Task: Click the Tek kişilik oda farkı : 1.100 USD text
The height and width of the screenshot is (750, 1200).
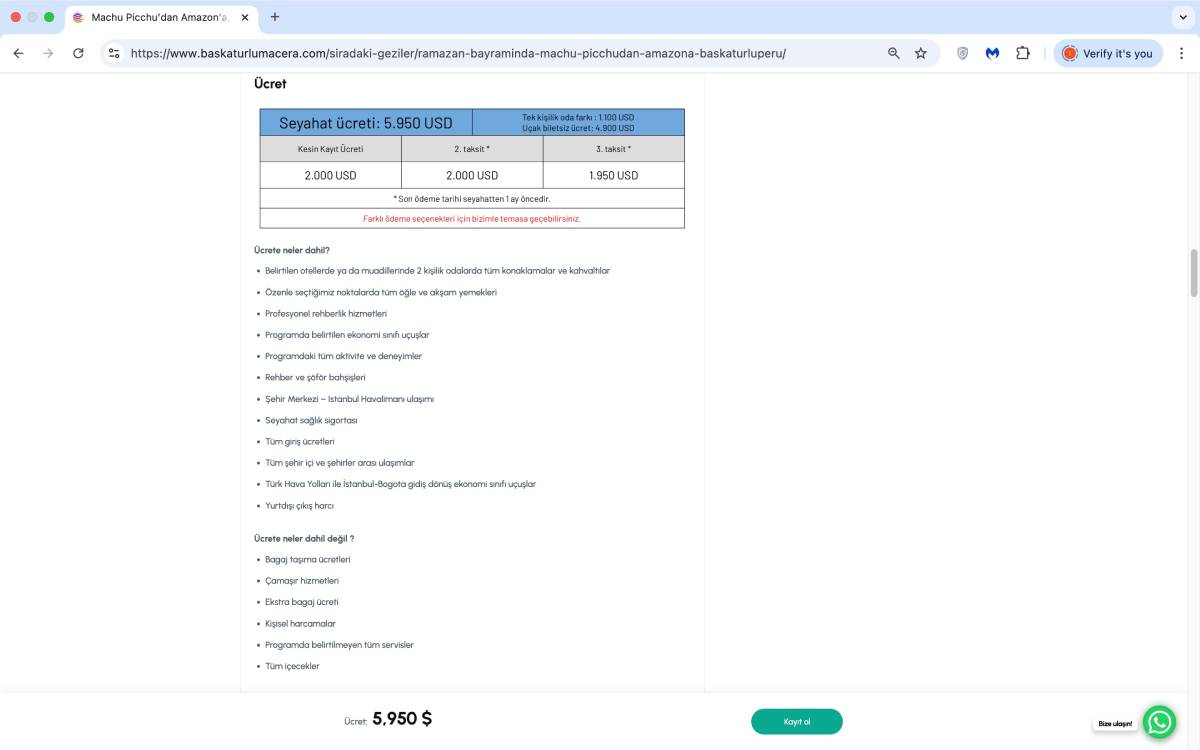Action: pos(578,117)
